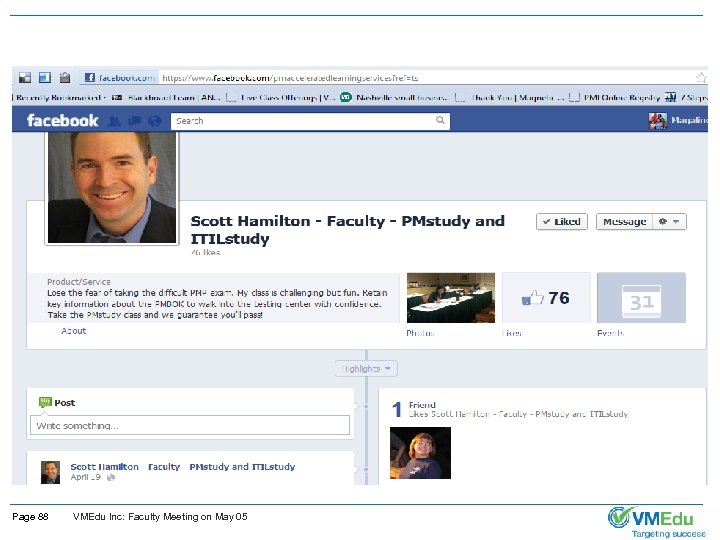Bookmark page with star icon
720x540 pixels.
[x=701, y=78]
